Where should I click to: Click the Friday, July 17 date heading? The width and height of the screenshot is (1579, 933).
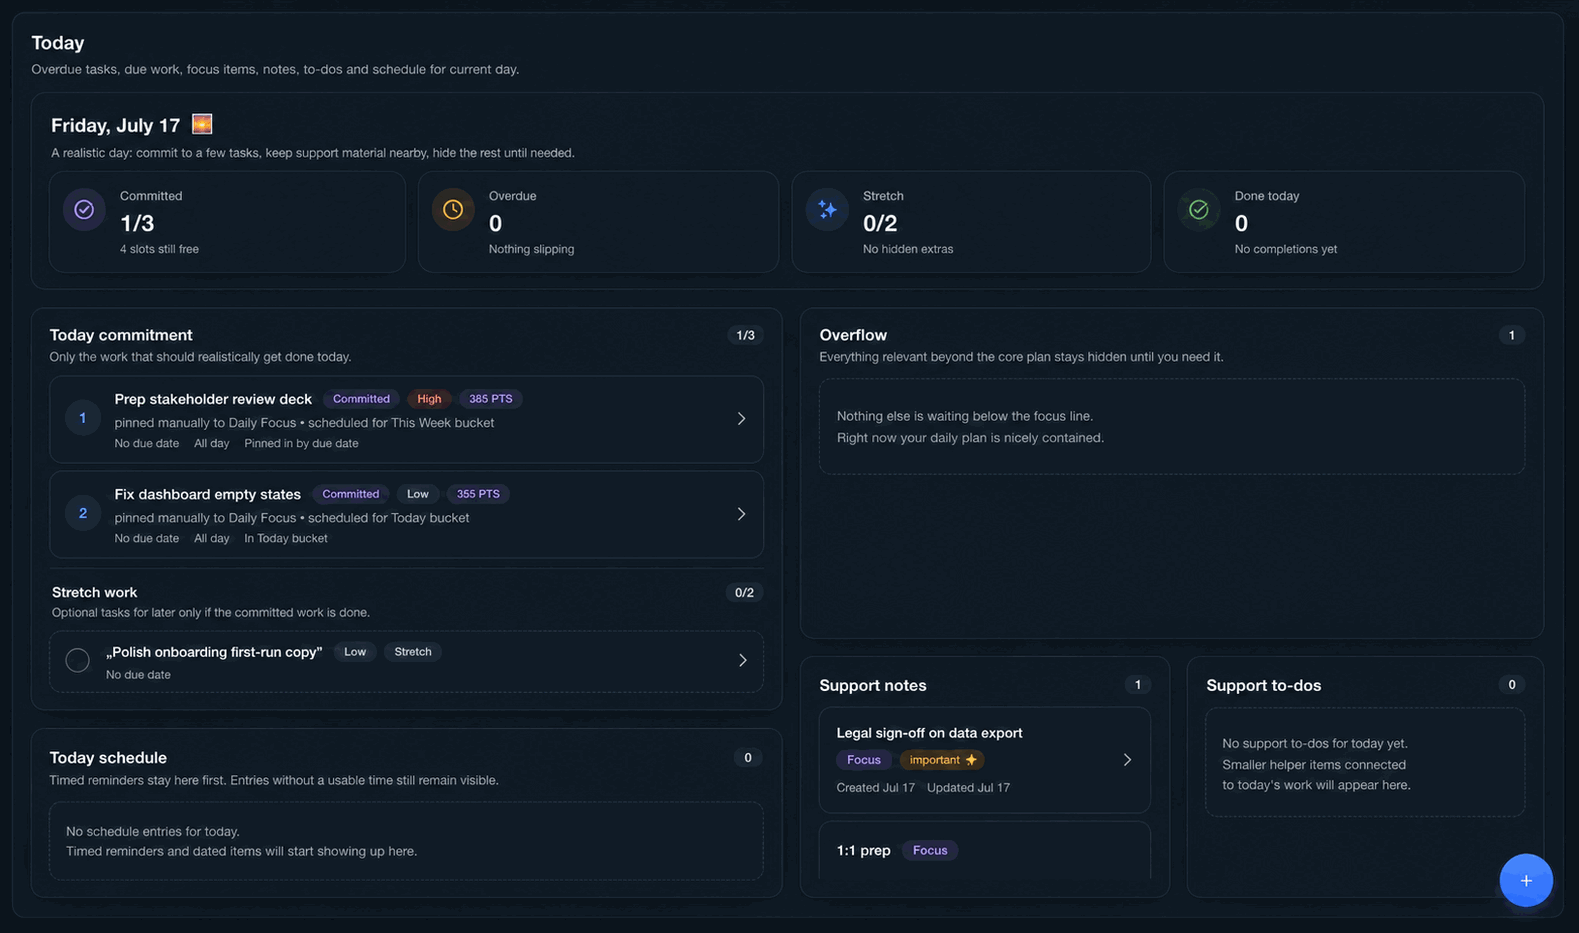(115, 125)
